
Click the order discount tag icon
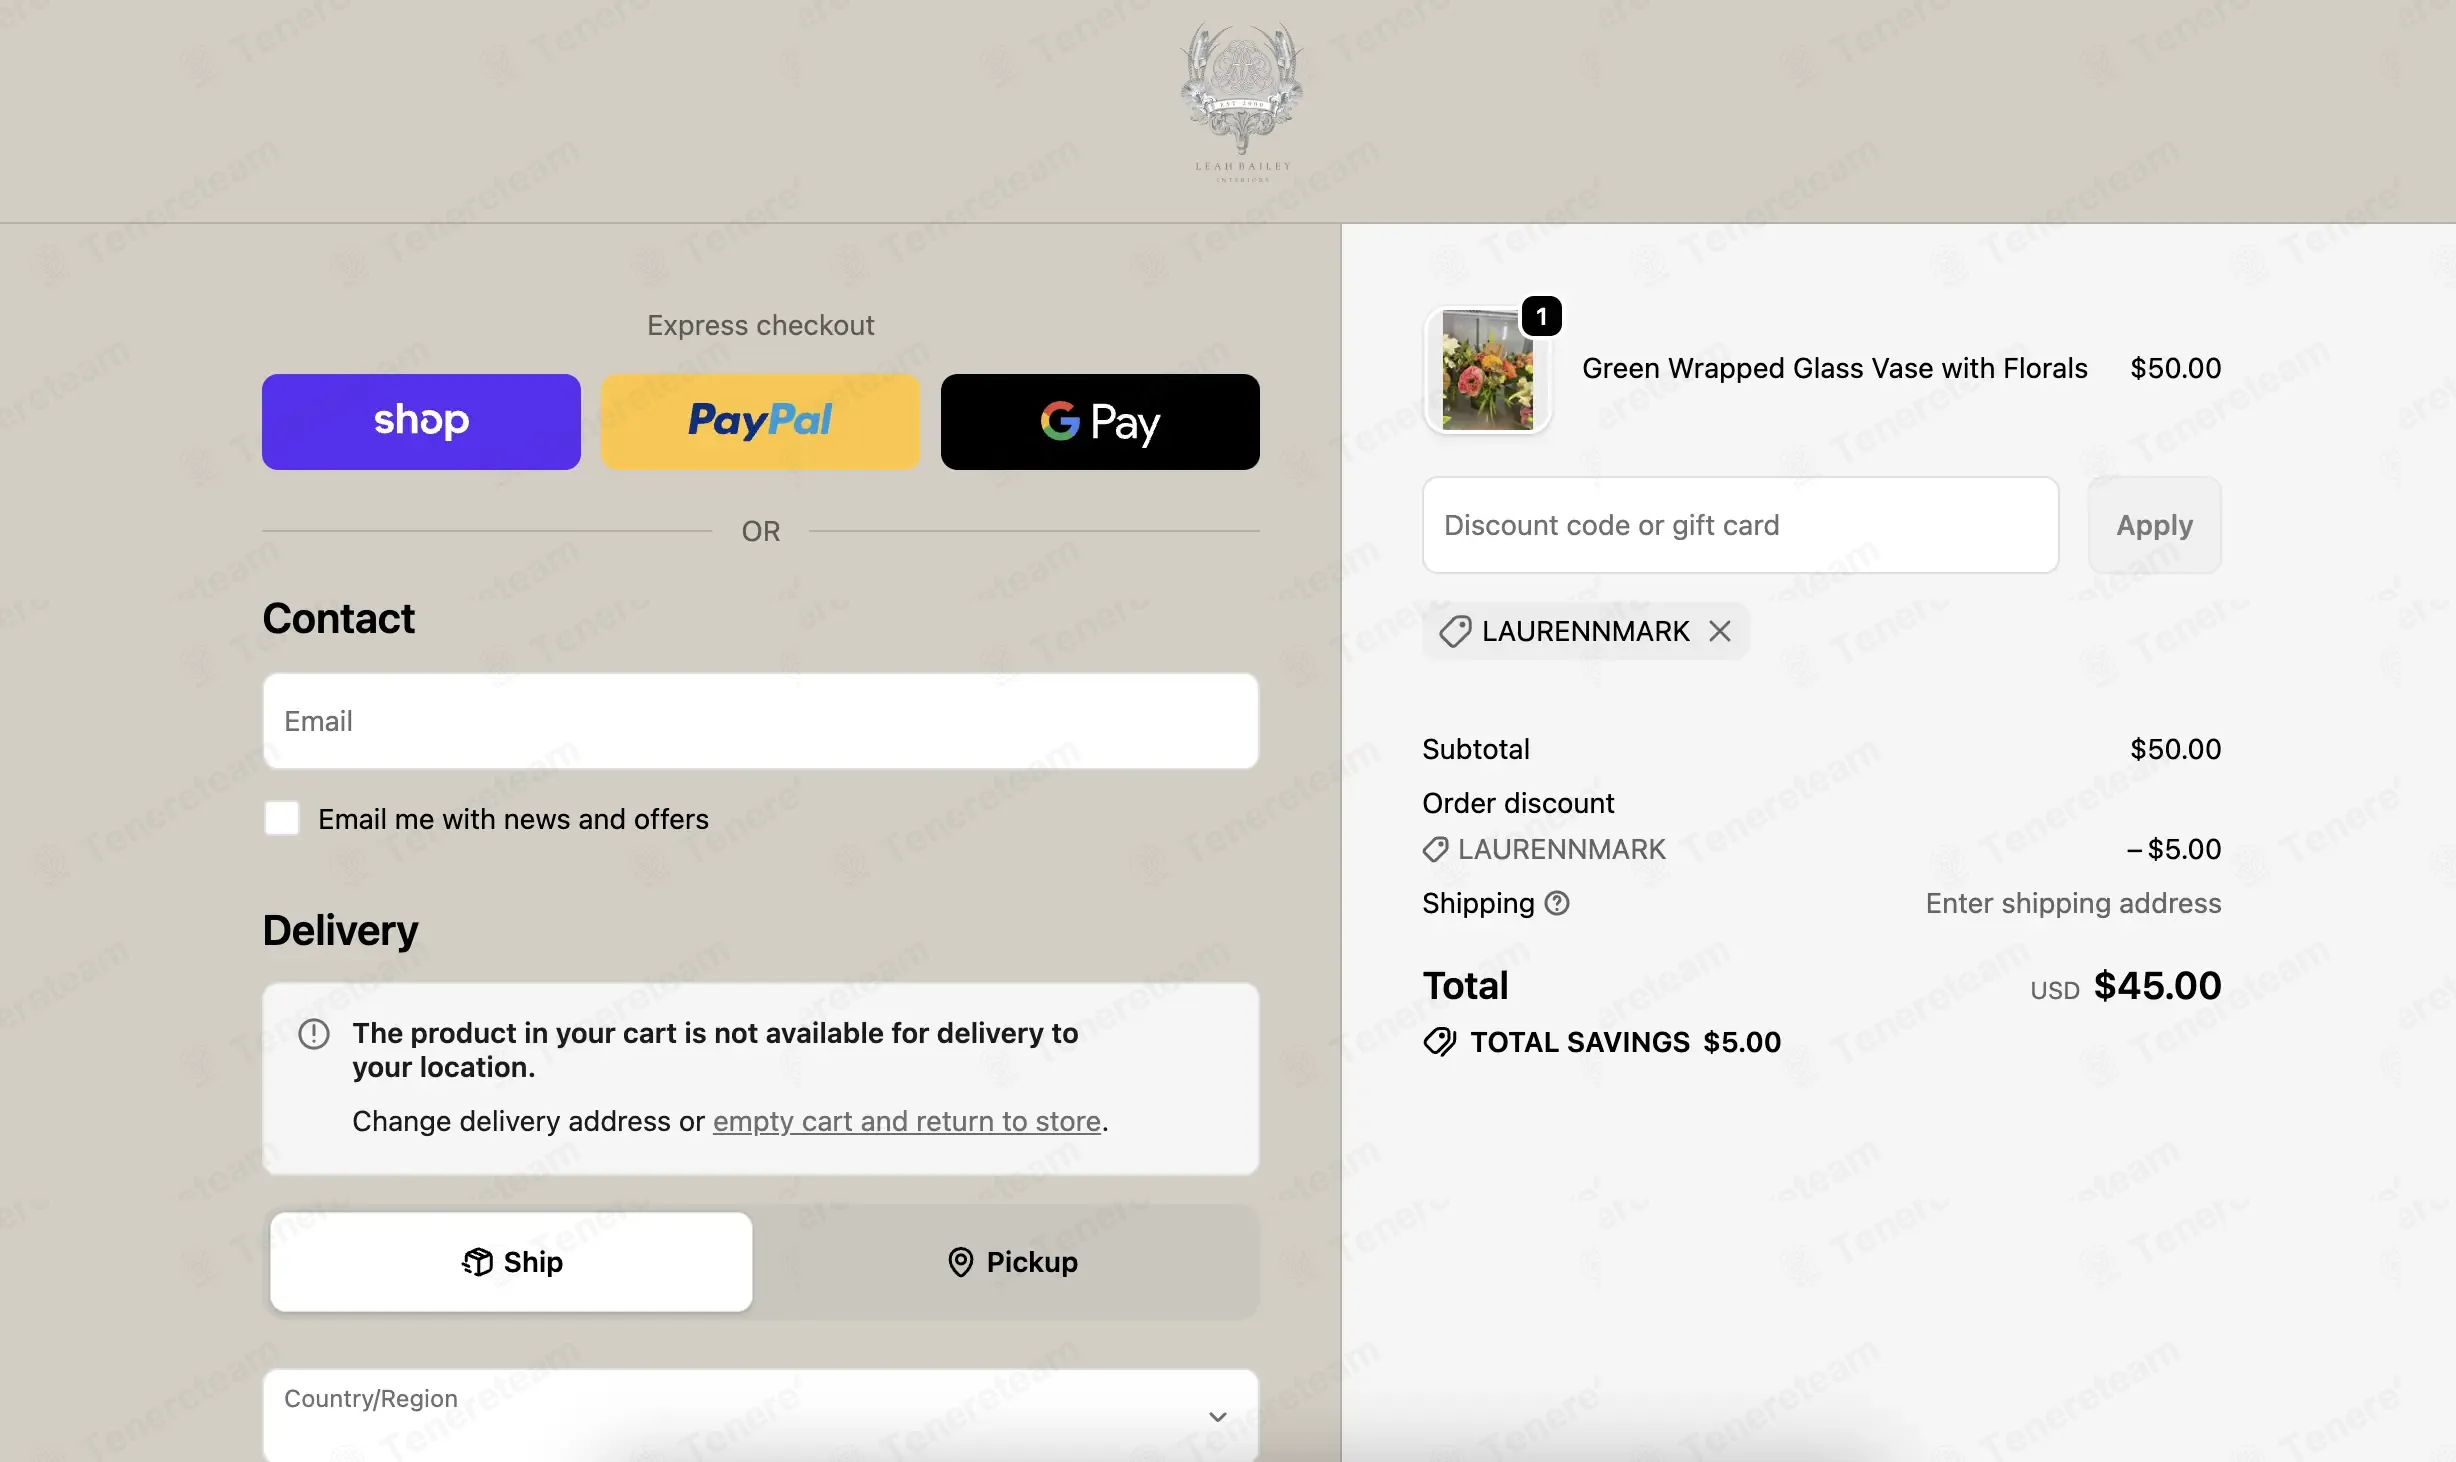(x=1436, y=849)
